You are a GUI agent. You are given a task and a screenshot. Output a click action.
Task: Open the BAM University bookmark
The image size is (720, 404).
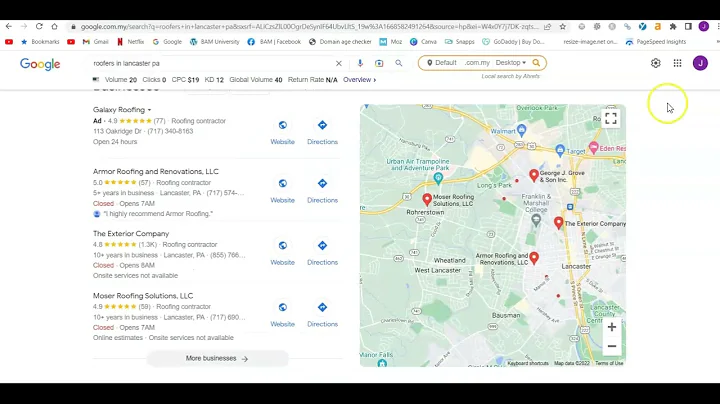214,42
